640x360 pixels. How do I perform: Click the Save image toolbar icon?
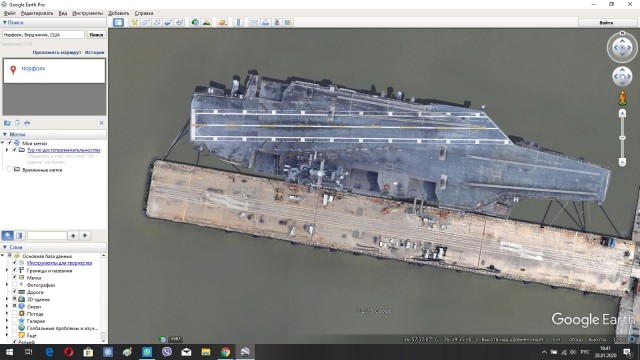(x=277, y=22)
